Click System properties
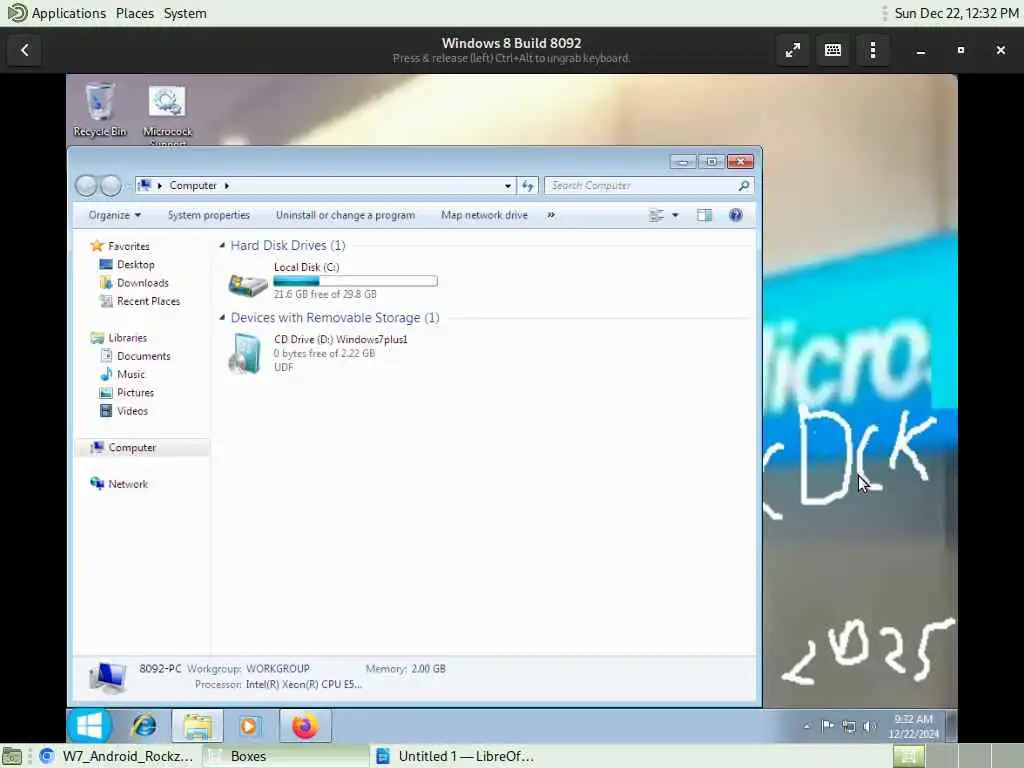This screenshot has height=768, width=1024. click(x=208, y=215)
